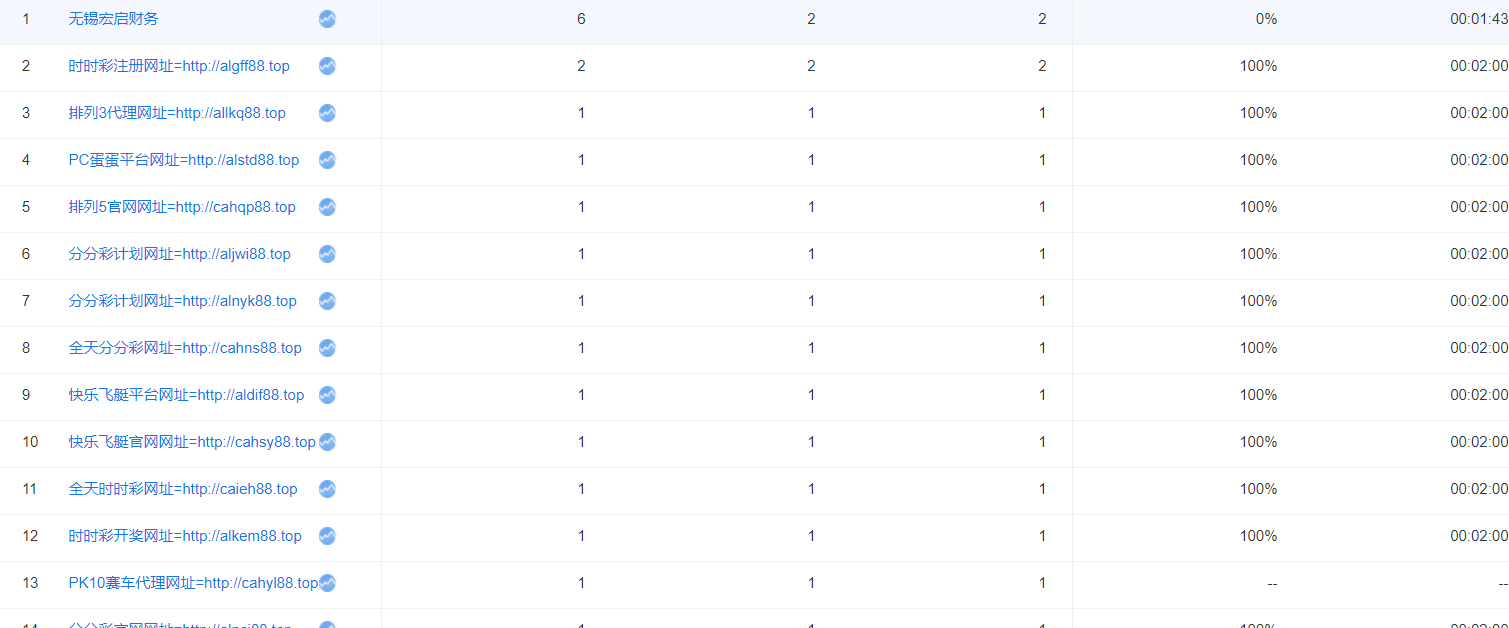The width and height of the screenshot is (1509, 628).
Task: Open the 无锡宏启财务 keyword link
Action: click(x=113, y=19)
